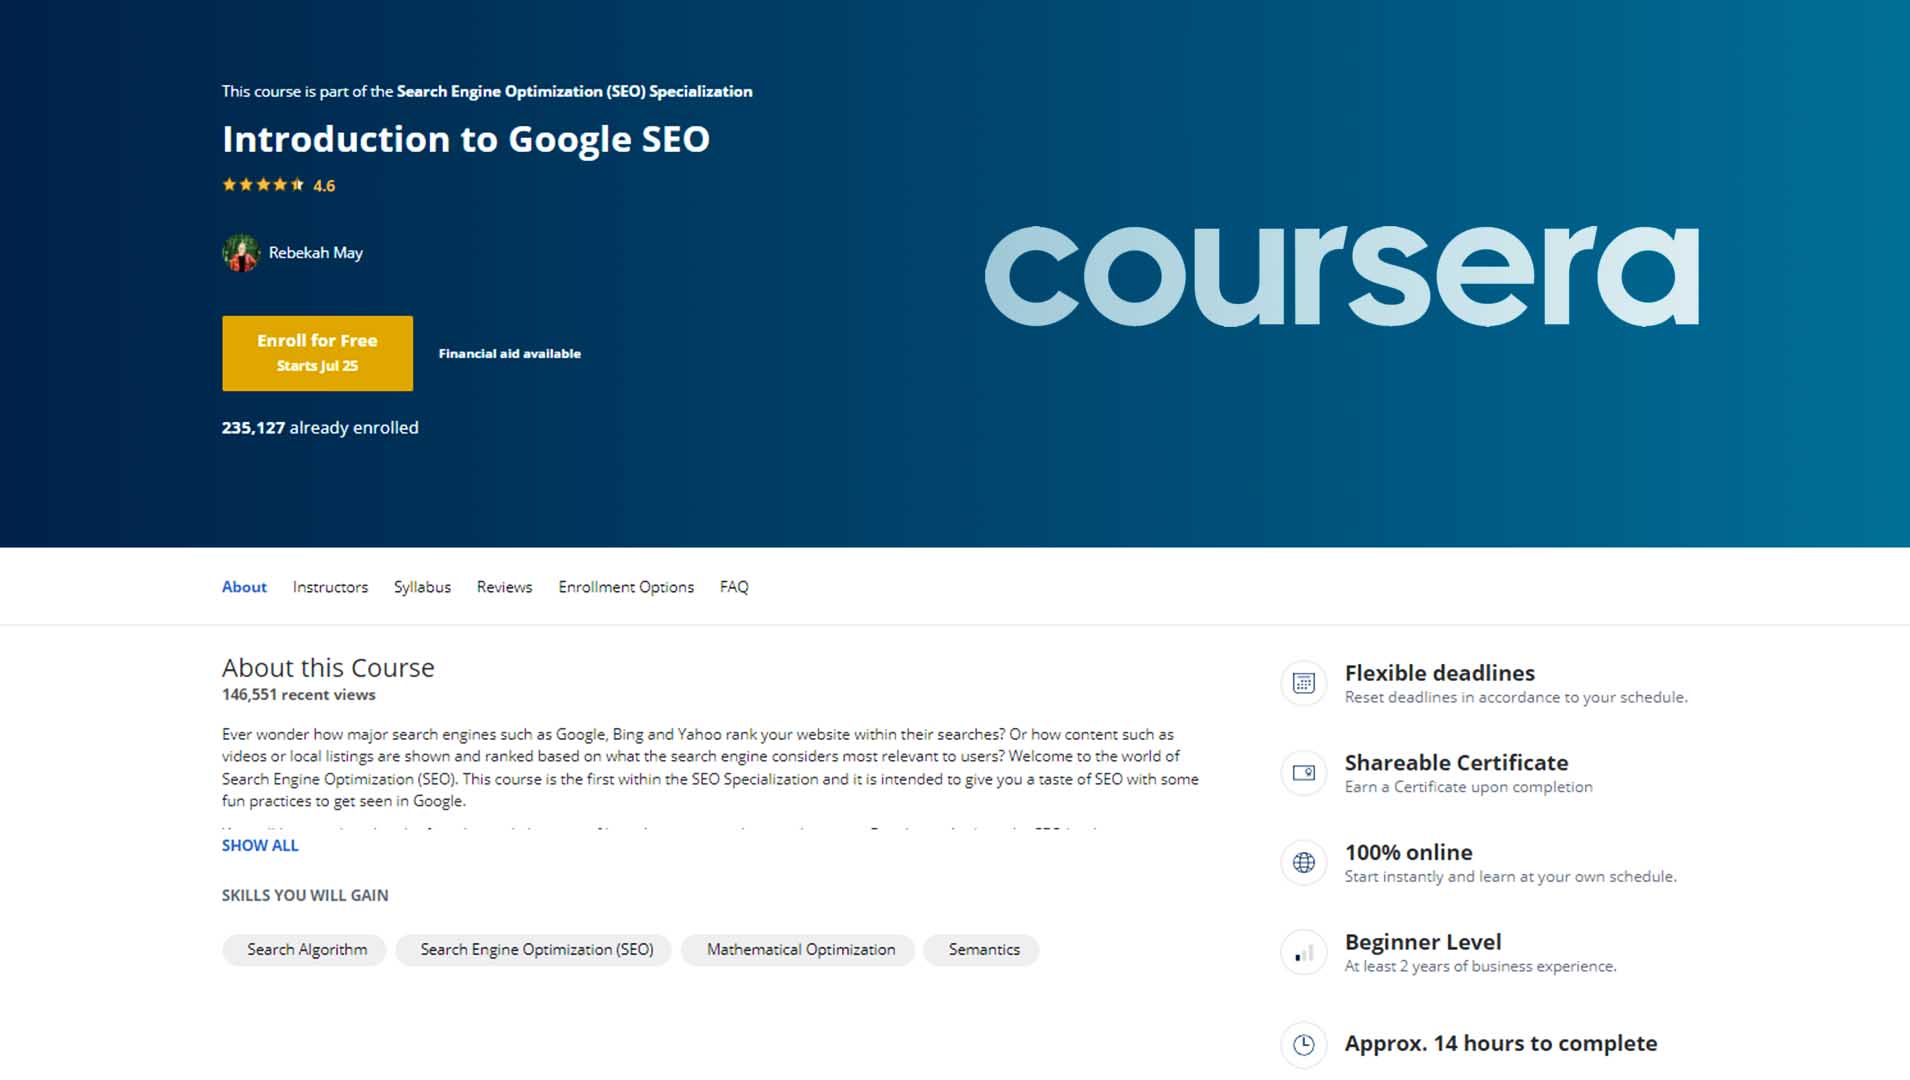Click the Shareable Certificate icon
The width and height of the screenshot is (1910, 1080).
click(1303, 773)
